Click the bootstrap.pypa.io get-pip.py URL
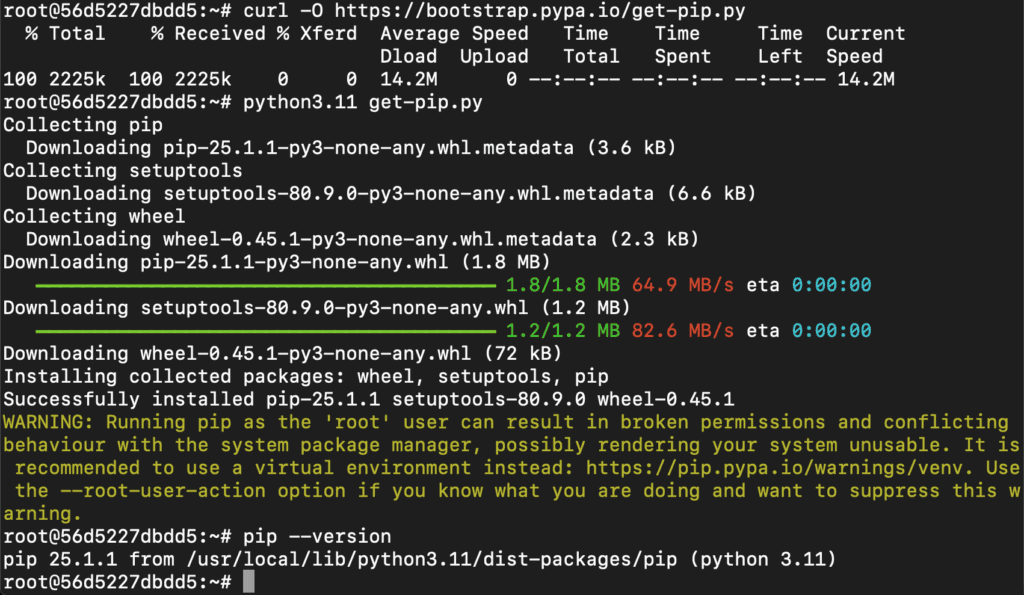This screenshot has width=1024, height=595. (x=539, y=11)
